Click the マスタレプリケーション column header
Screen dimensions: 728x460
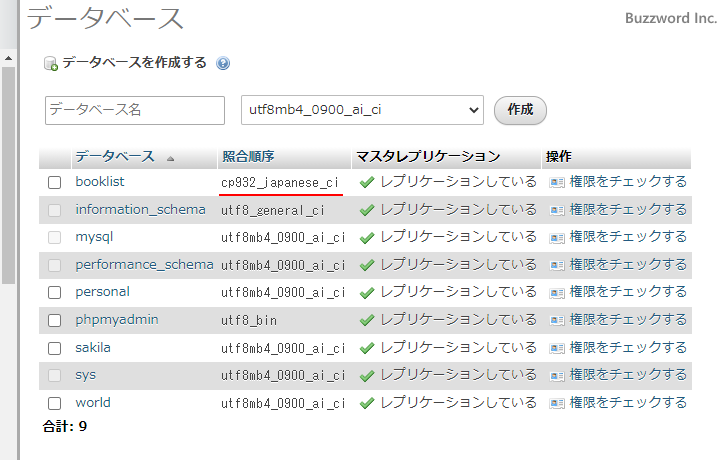[x=428, y=156]
